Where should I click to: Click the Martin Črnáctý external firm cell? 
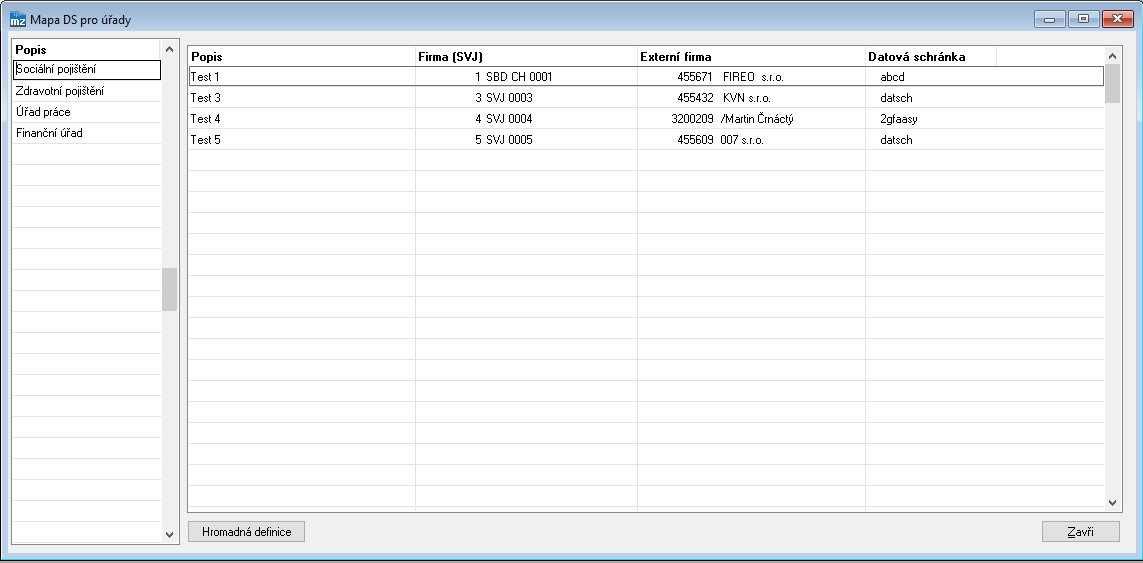[752, 119]
